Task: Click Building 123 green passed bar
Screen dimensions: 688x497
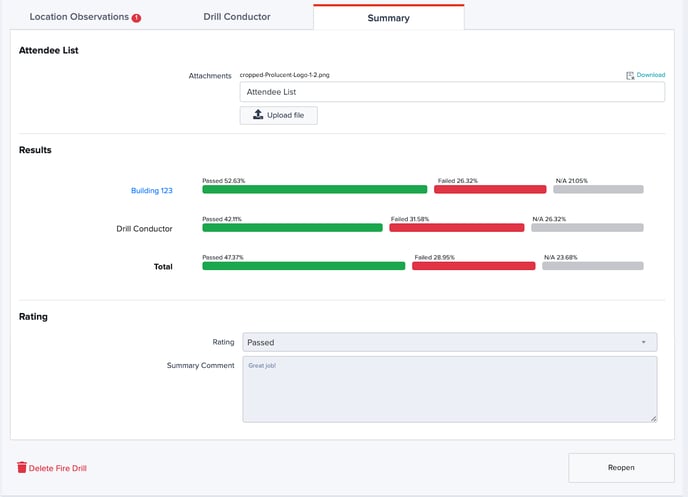Action: coord(315,190)
